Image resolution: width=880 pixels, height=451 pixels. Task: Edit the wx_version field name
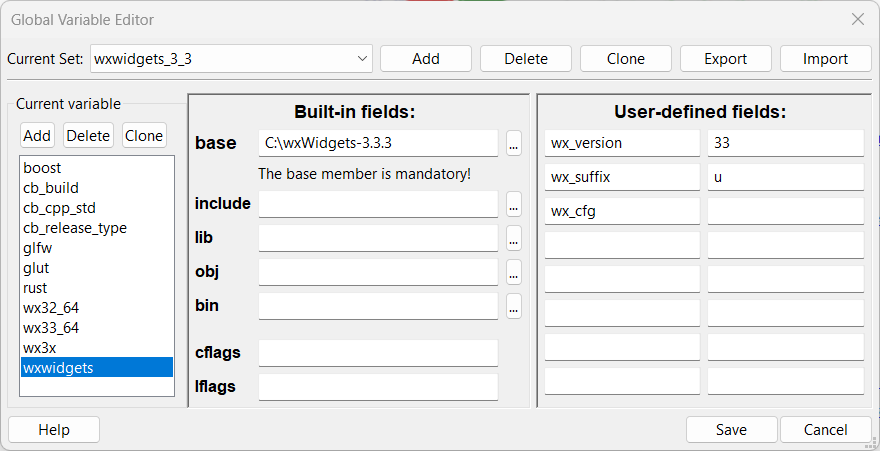click(622, 143)
